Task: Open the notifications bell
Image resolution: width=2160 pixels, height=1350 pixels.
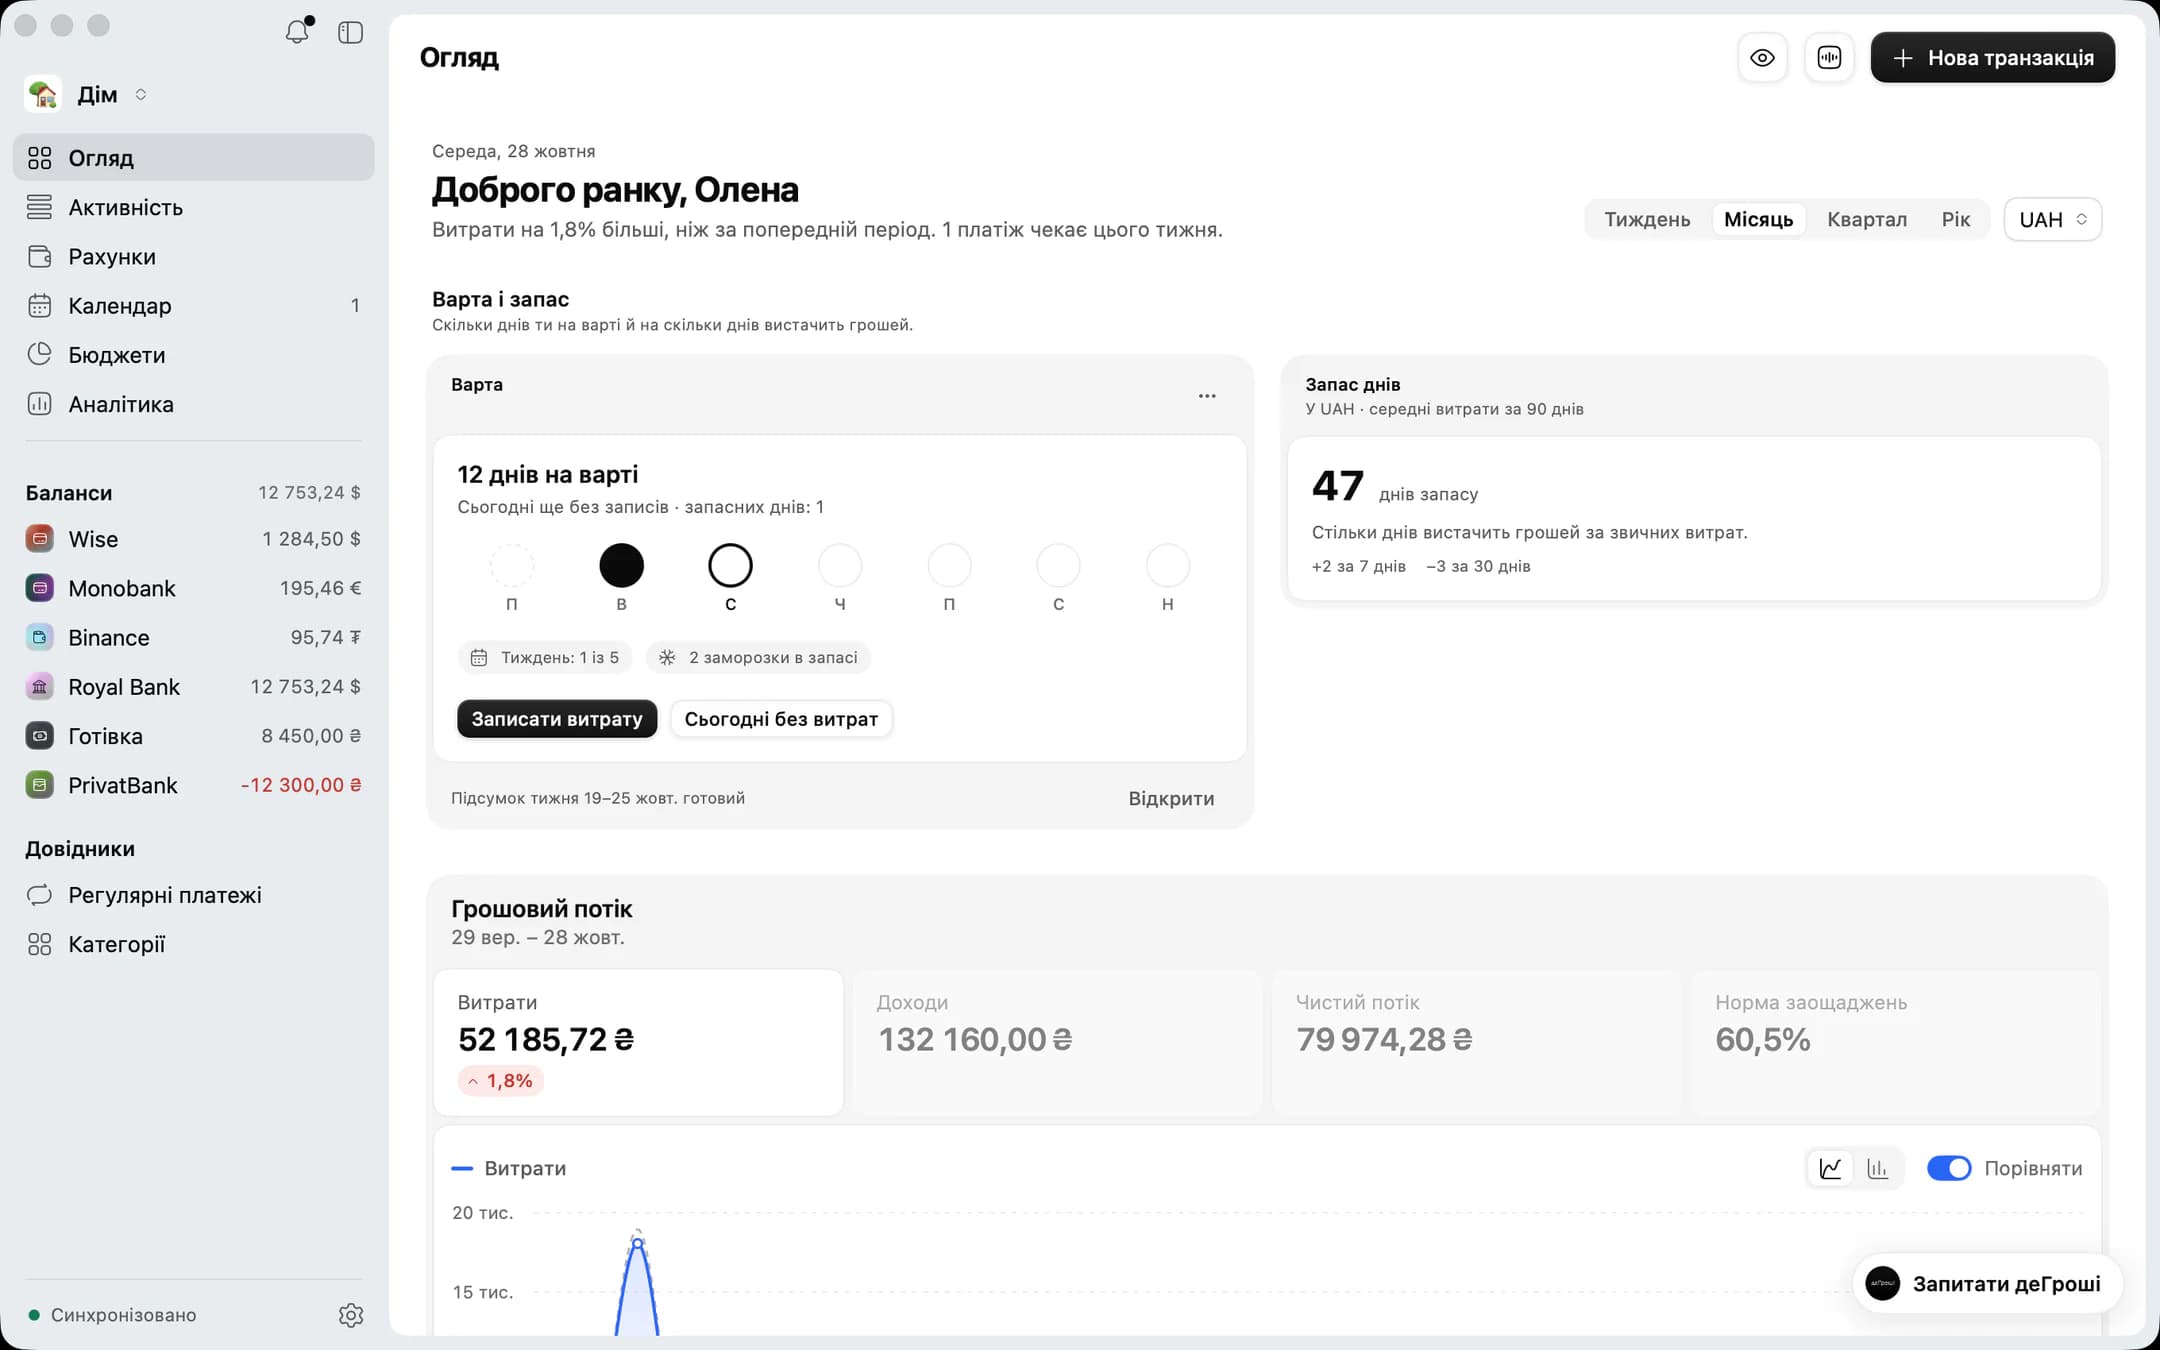Action: pos(297,32)
